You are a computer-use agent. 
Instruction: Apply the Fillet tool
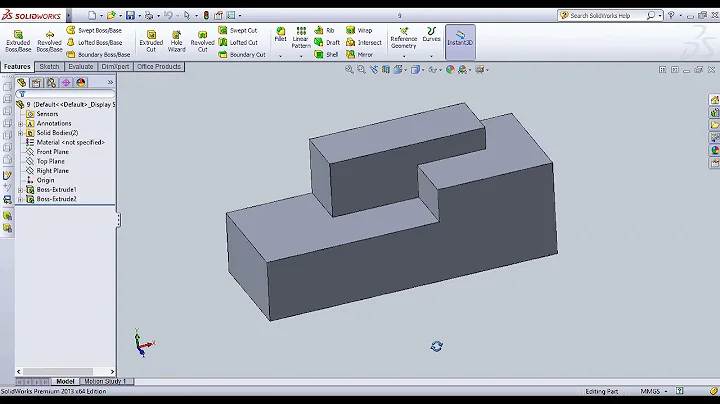tap(280, 34)
